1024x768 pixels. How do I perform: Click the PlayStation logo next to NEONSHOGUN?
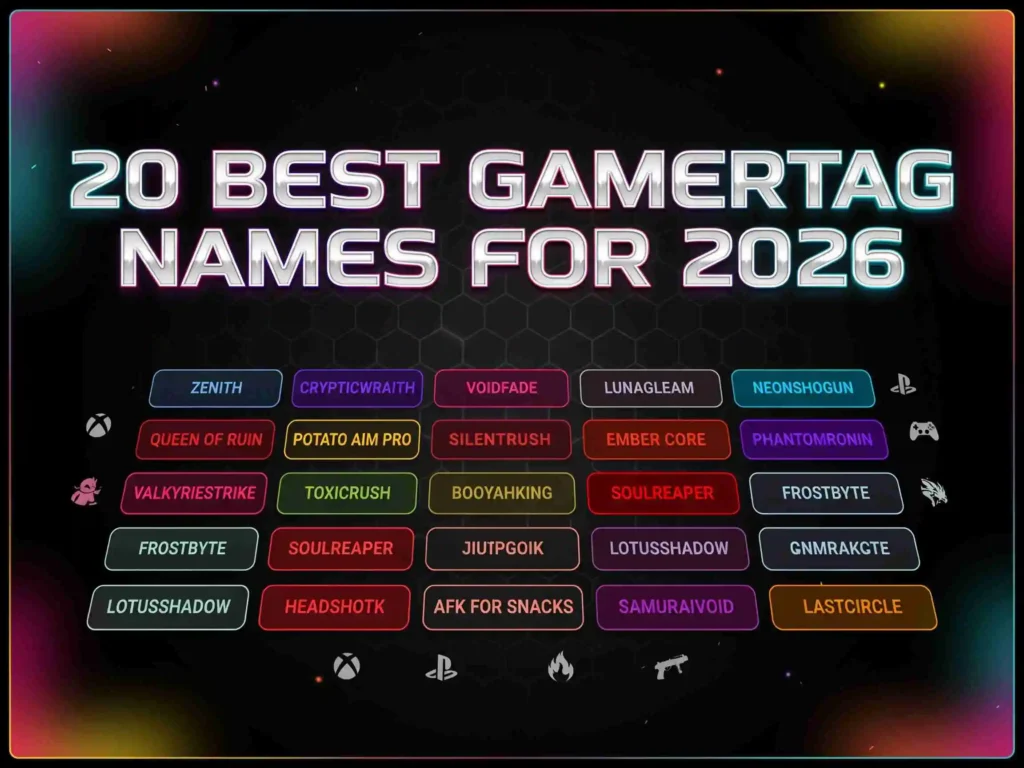pos(904,385)
